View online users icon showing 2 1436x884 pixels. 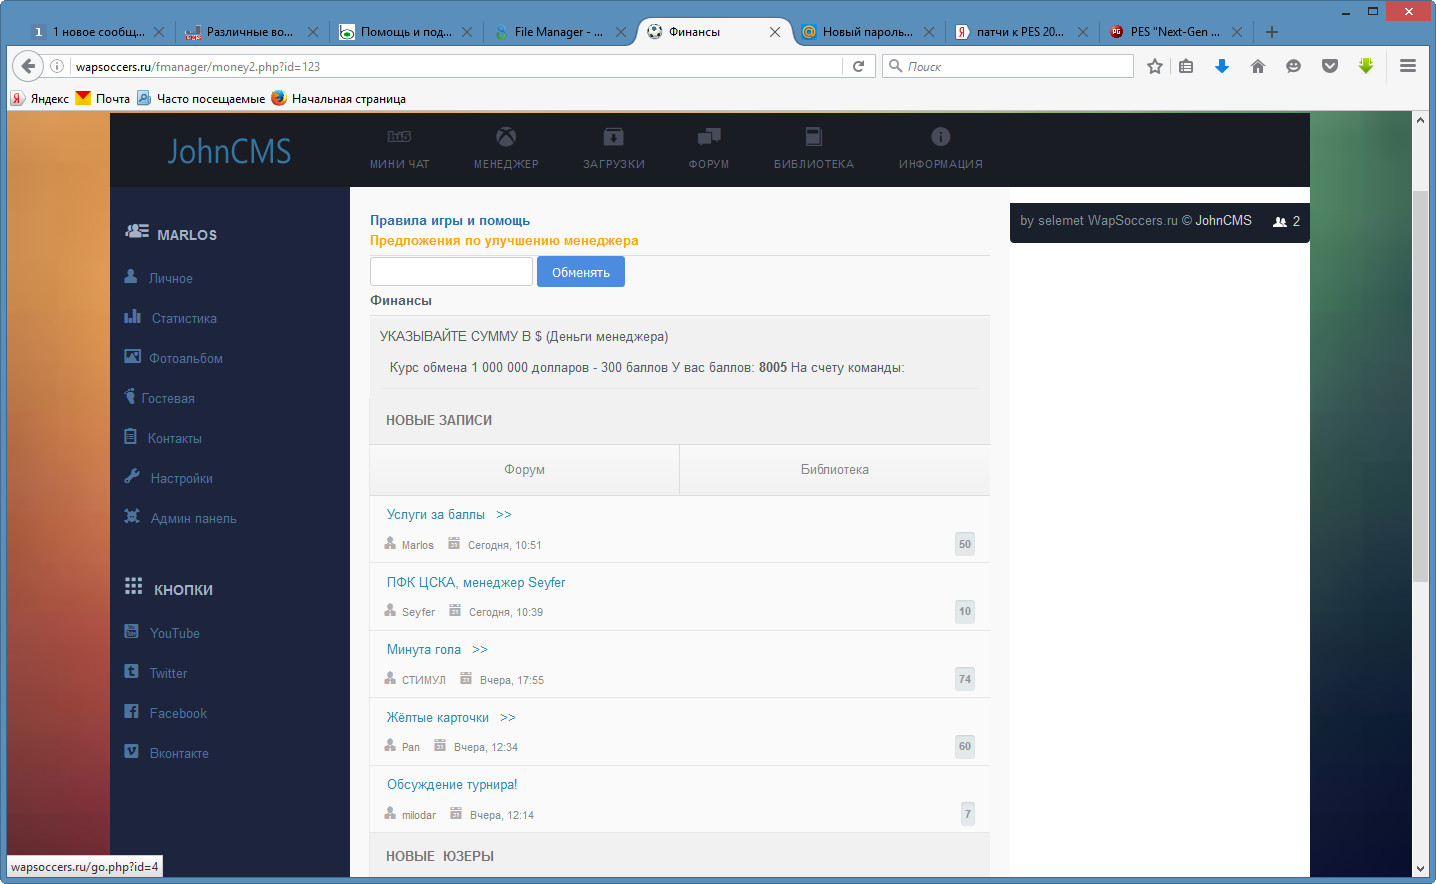click(1286, 221)
